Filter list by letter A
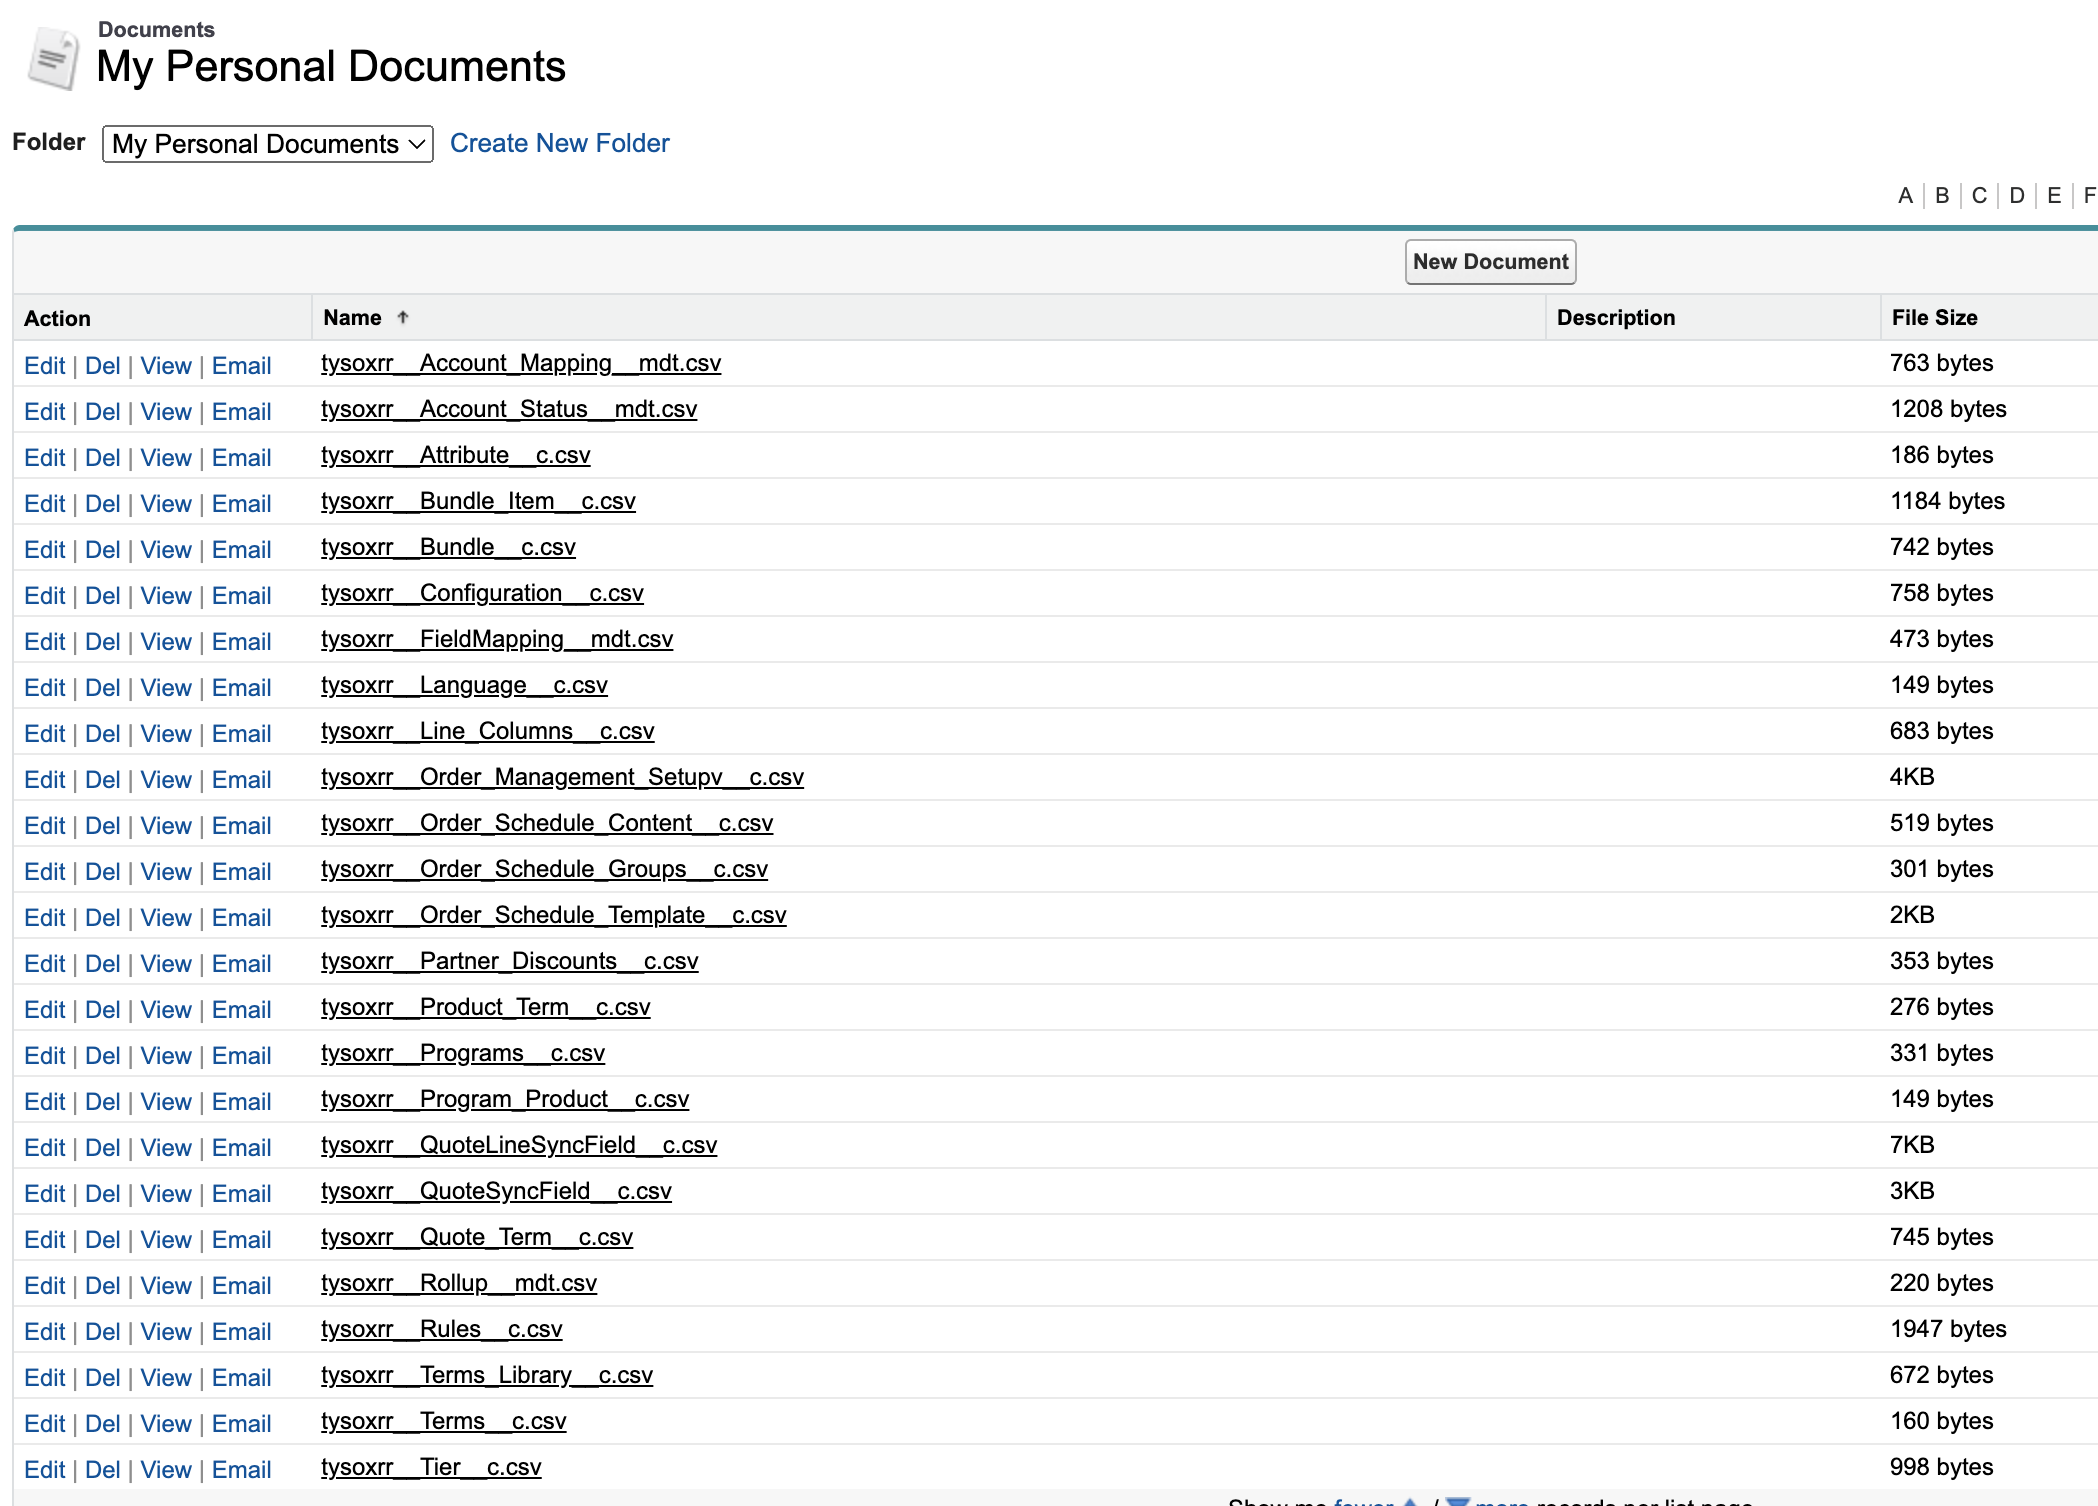Image resolution: width=2098 pixels, height=1506 pixels. (1905, 195)
